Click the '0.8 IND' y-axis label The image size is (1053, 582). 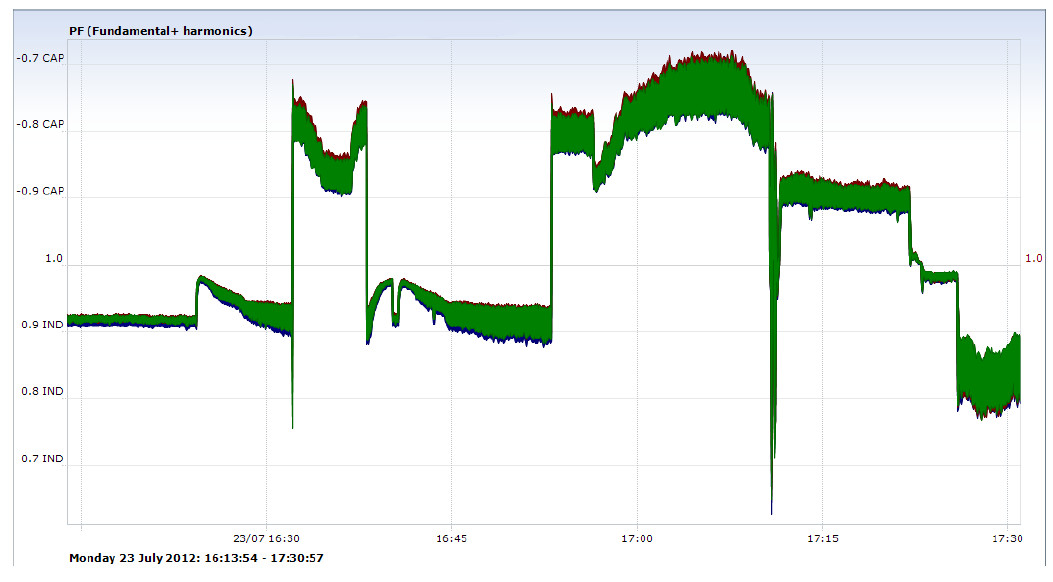point(42,391)
